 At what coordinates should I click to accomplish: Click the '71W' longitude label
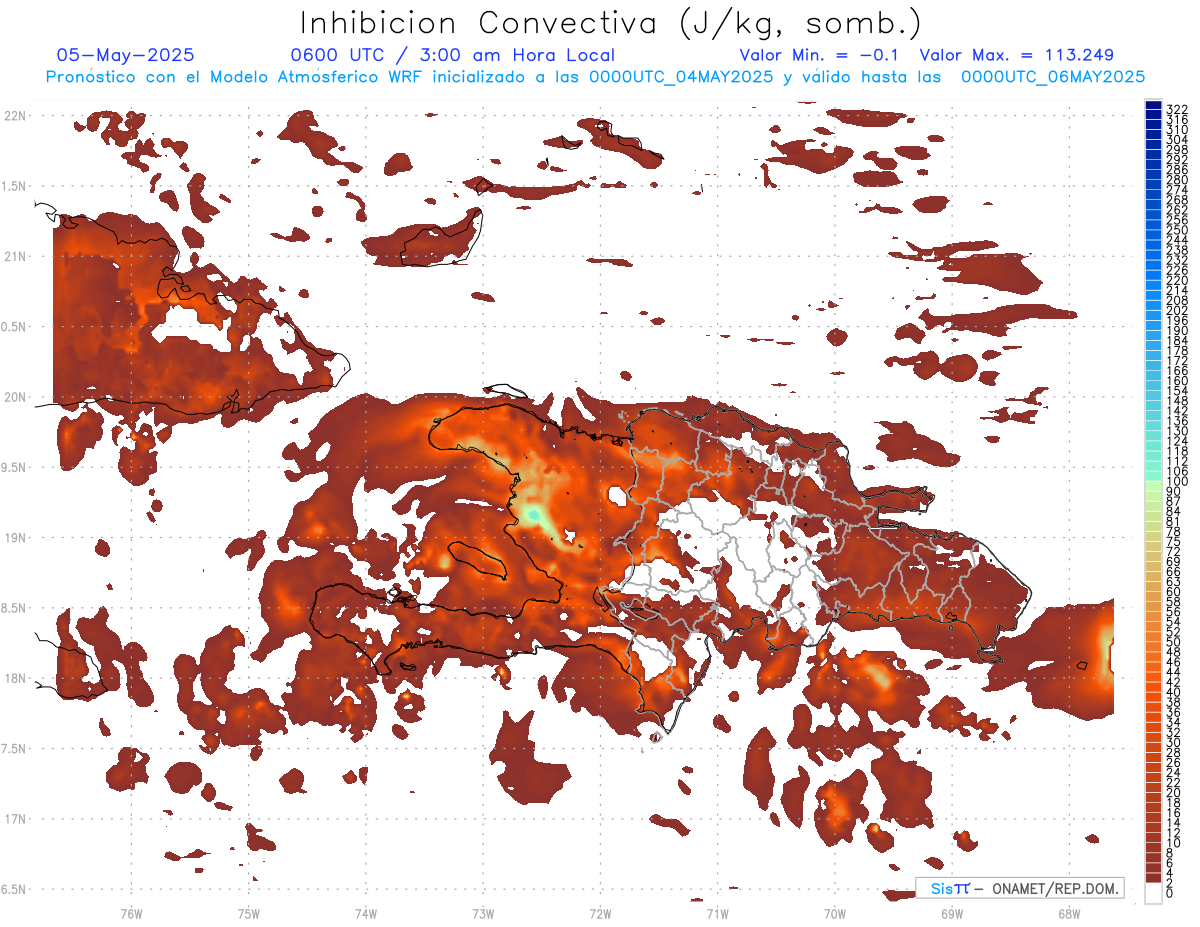point(717,912)
